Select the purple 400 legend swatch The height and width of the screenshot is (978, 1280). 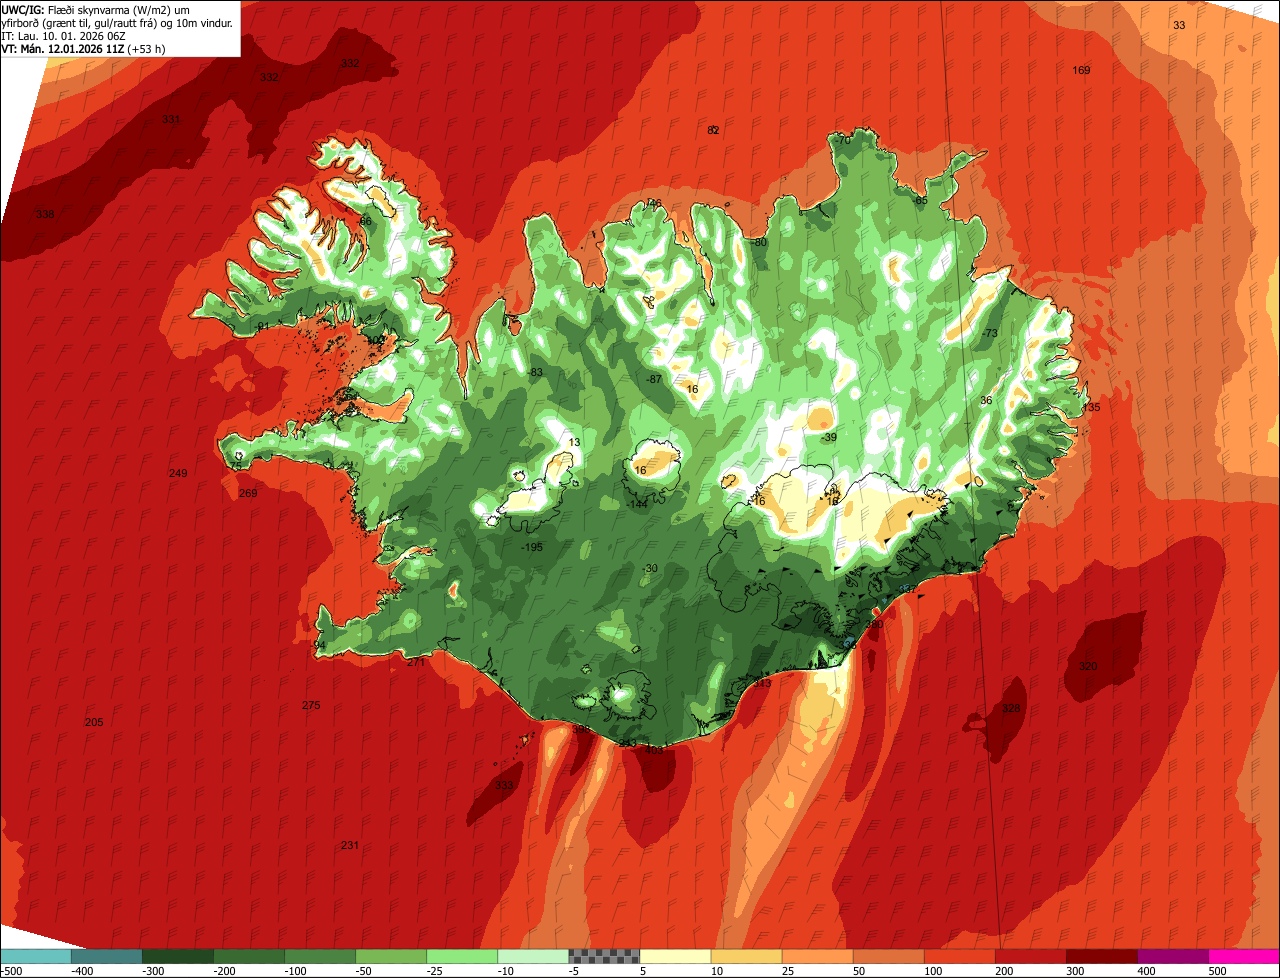(1173, 957)
